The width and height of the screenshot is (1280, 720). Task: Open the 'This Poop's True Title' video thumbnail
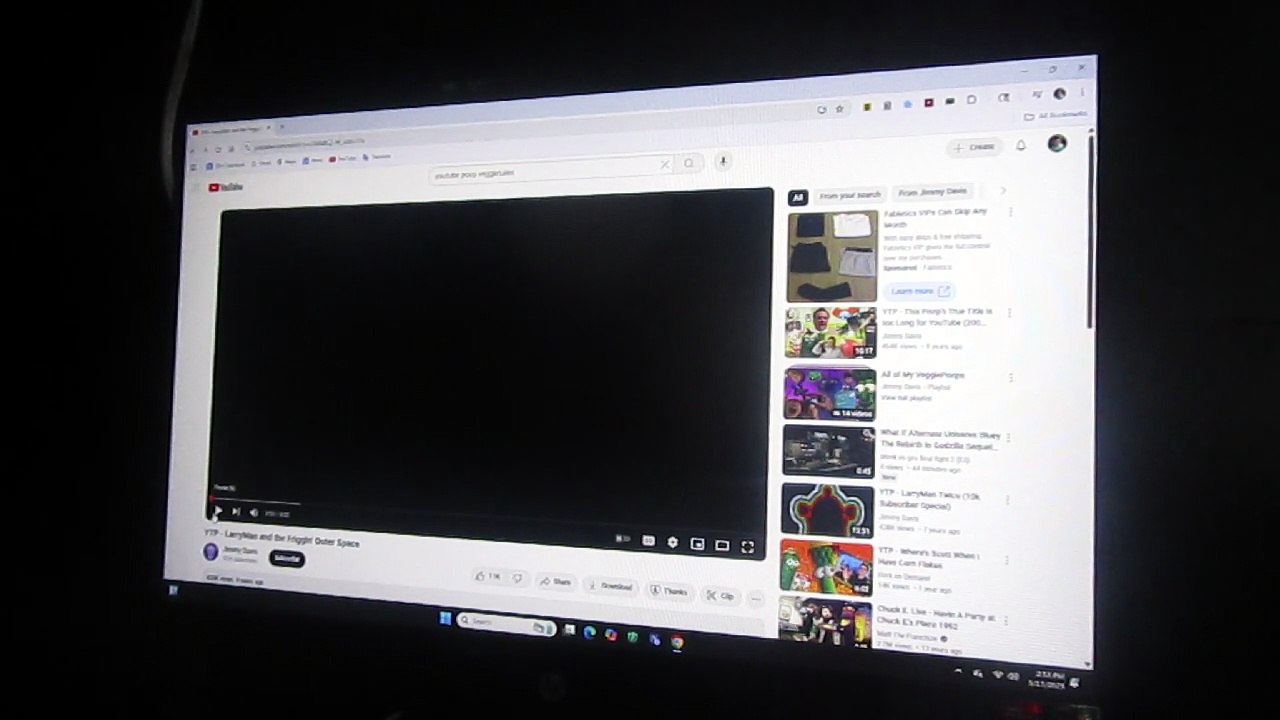coord(830,333)
